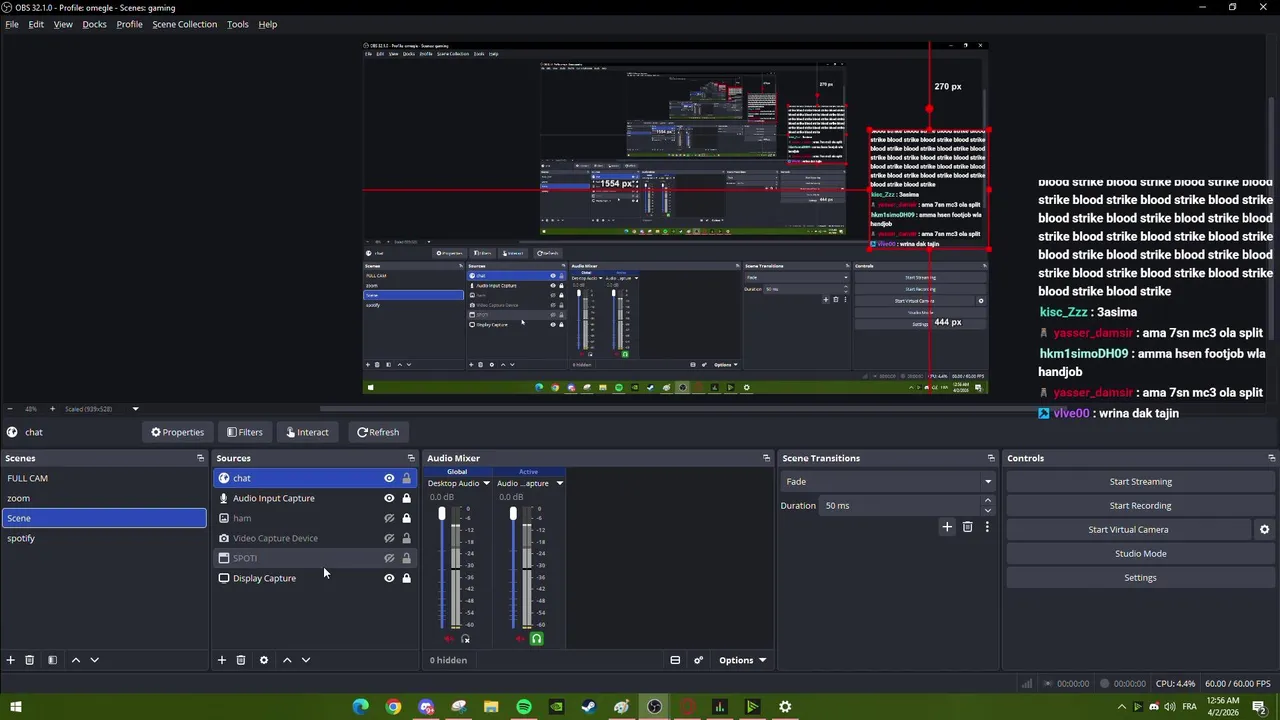This screenshot has width=1280, height=720.
Task: Open the Edit menu
Action: tap(36, 24)
